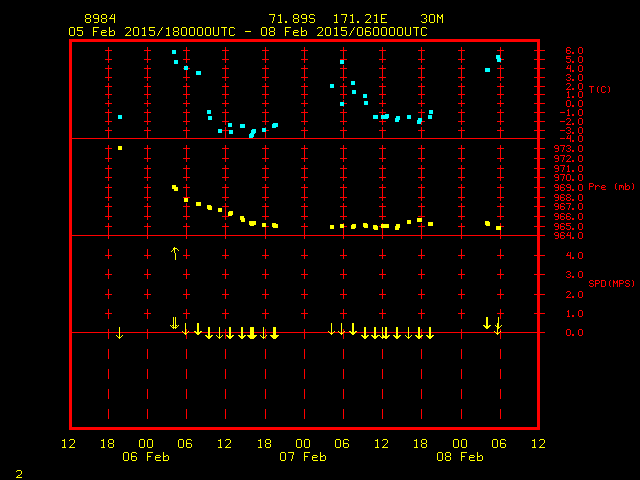This screenshot has height=480, width=640.
Task: Click the upward-pointing yellow wind arrow
Action: 175,253
